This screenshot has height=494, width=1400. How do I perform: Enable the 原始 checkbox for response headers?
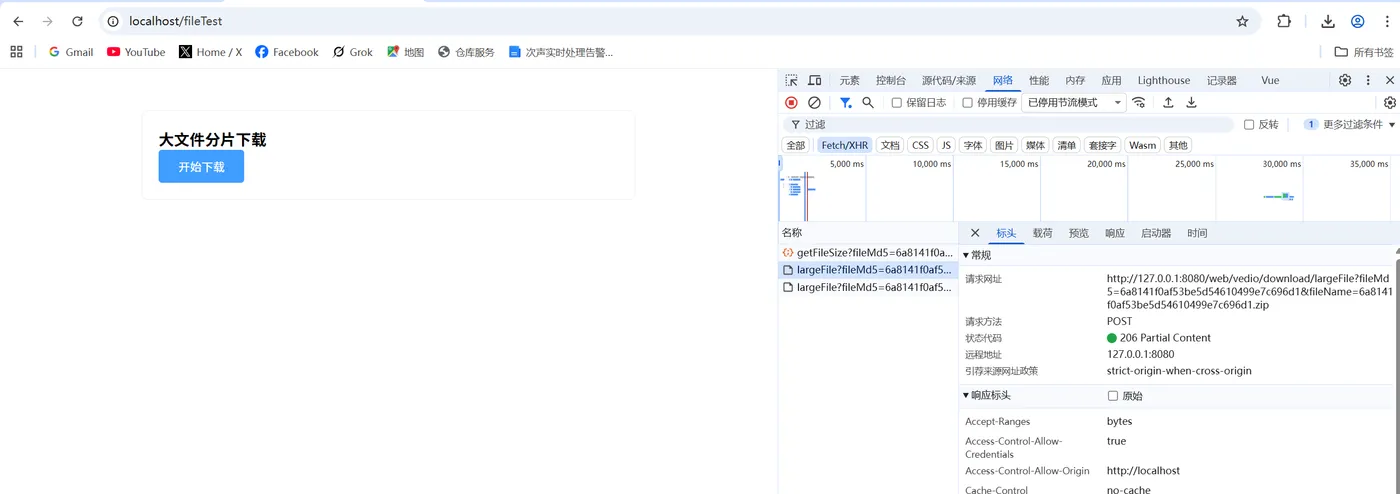[x=1113, y=396]
